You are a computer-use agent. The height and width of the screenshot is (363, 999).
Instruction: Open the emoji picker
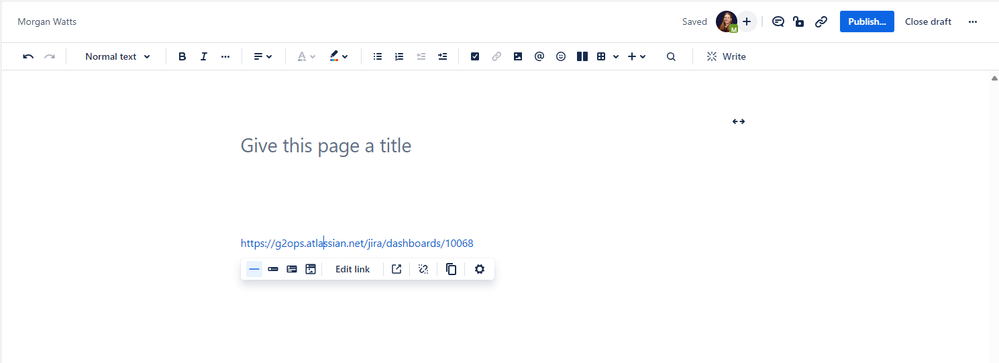coord(561,57)
